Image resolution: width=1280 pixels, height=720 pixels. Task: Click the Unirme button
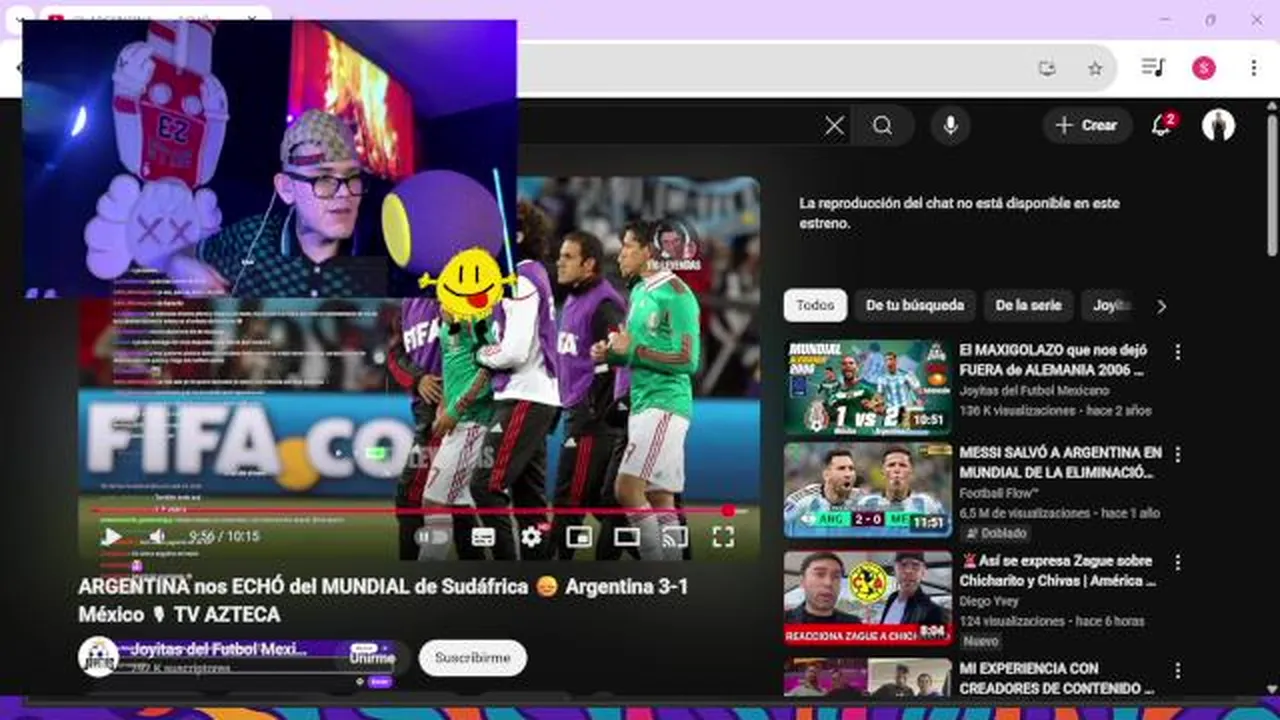click(372, 657)
